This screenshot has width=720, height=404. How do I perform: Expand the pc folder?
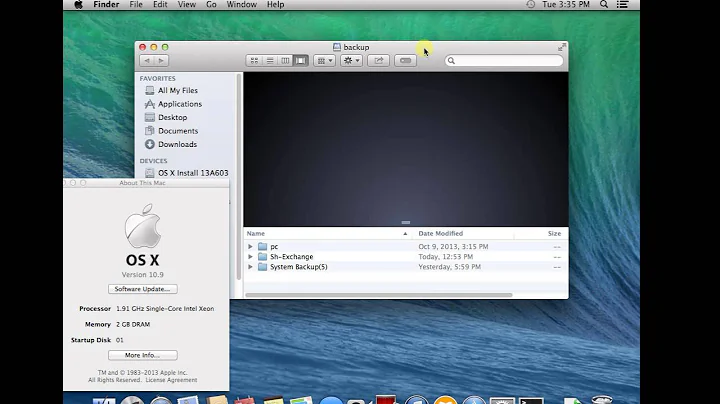click(x=250, y=247)
